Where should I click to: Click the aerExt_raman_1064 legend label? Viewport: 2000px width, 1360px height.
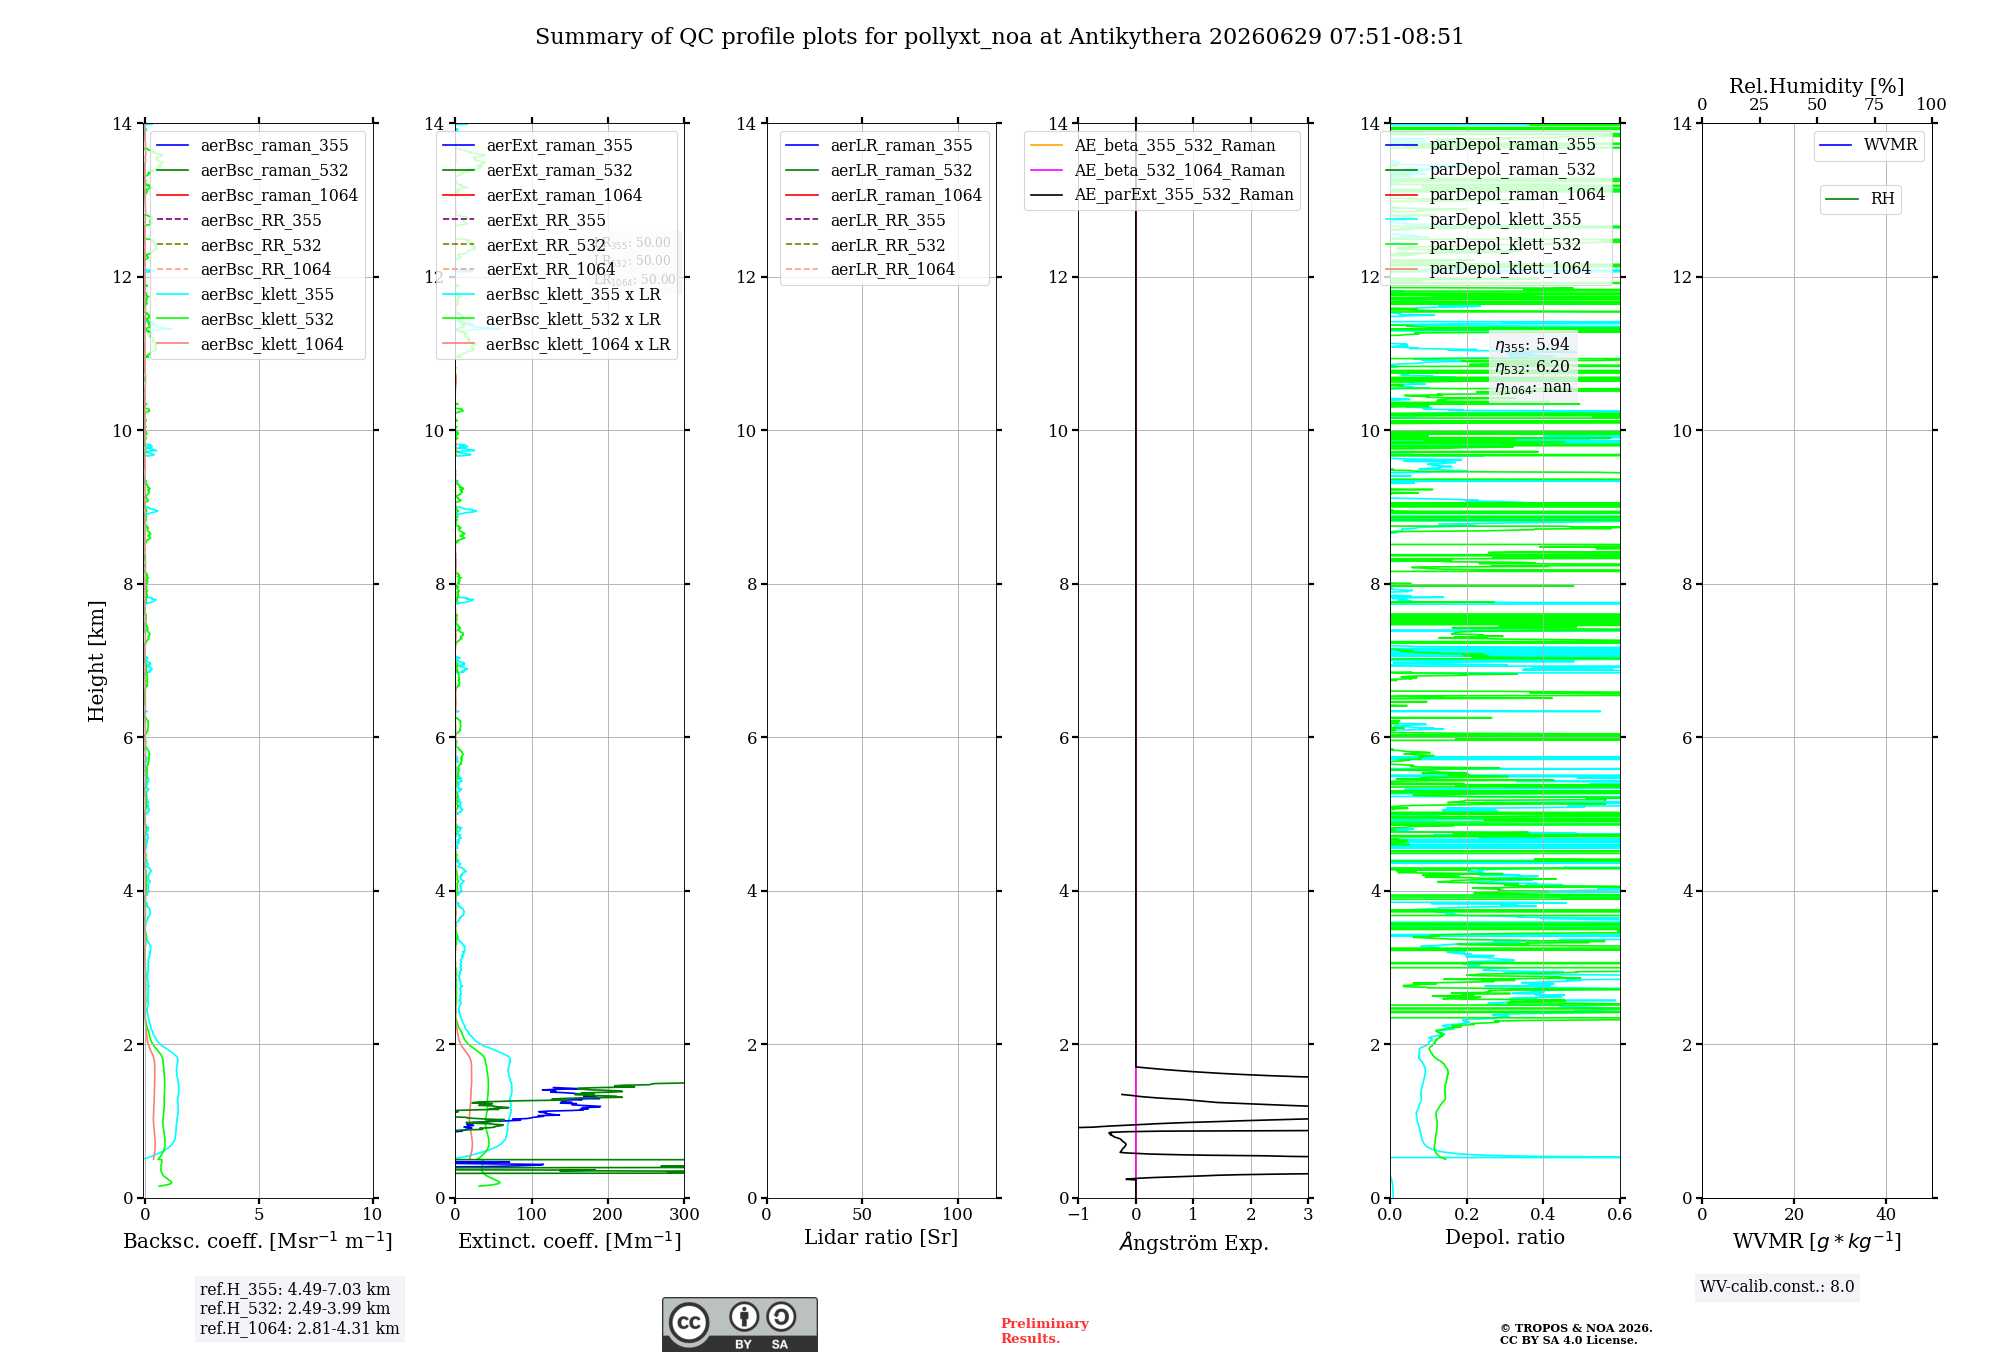pos(564,196)
